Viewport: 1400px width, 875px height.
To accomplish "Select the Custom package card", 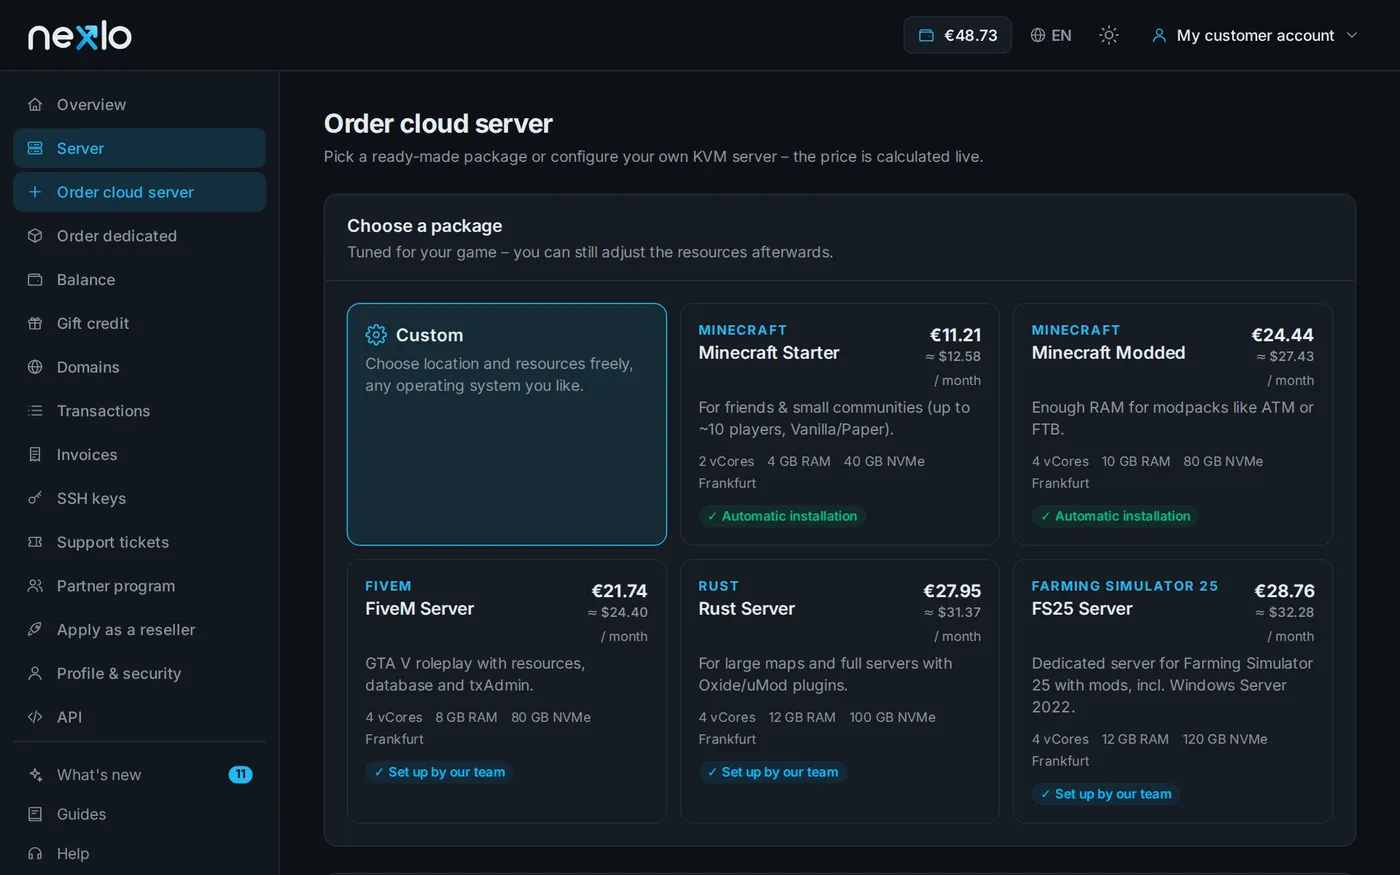I will click(x=507, y=424).
